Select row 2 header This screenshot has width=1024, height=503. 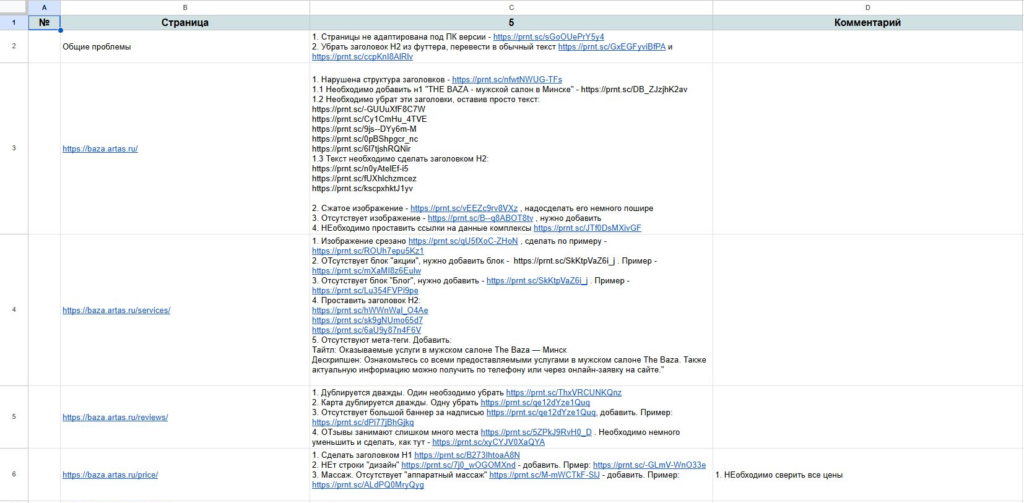(14, 47)
